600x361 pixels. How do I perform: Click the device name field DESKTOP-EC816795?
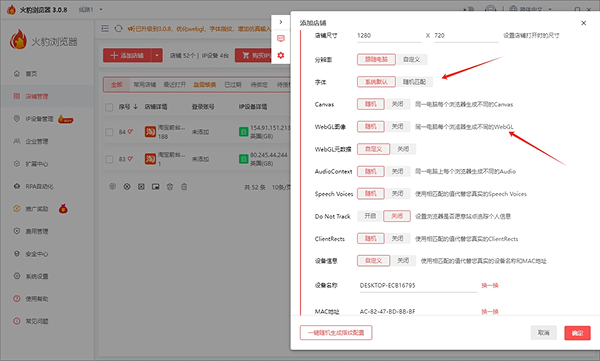[x=418, y=286]
